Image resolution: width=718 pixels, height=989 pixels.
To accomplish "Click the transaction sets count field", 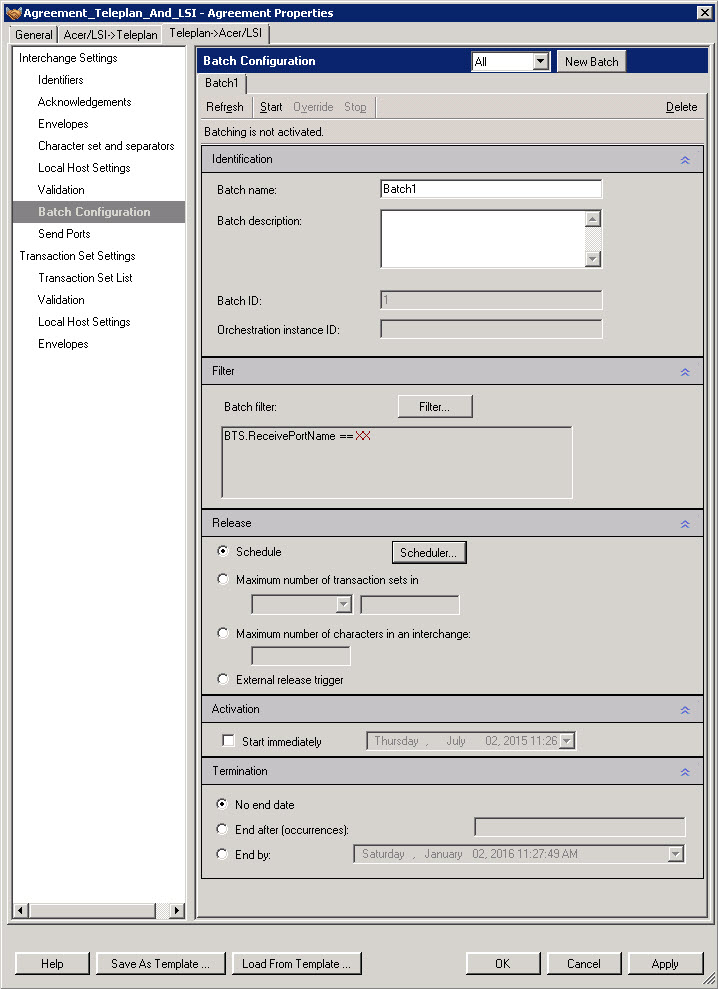I will pyautogui.click(x=409, y=604).
